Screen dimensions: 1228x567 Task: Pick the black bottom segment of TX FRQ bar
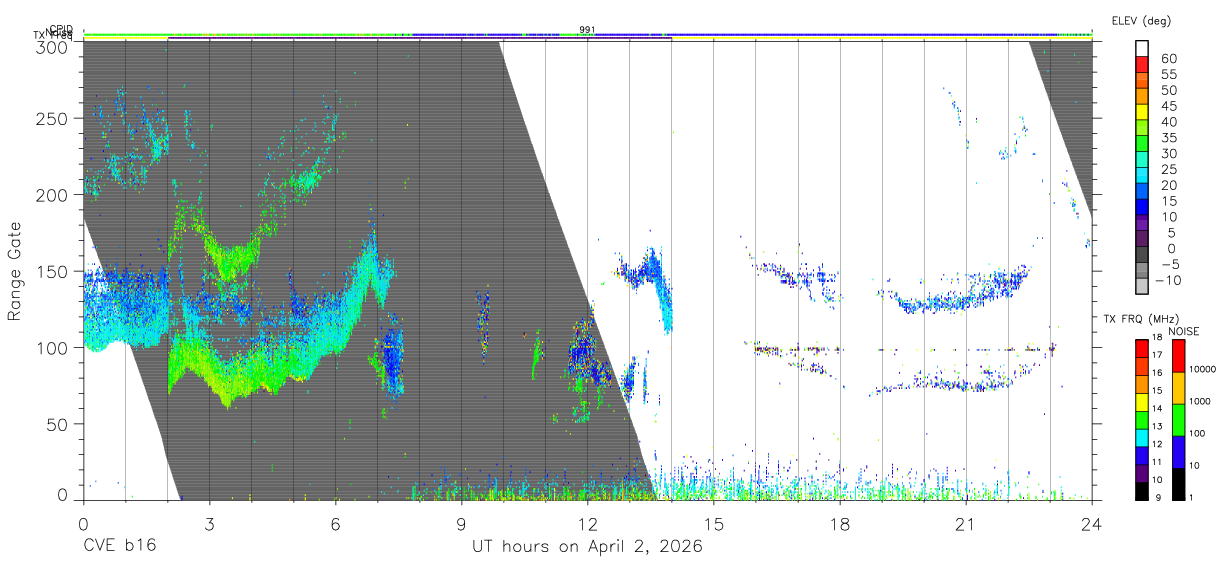1141,491
